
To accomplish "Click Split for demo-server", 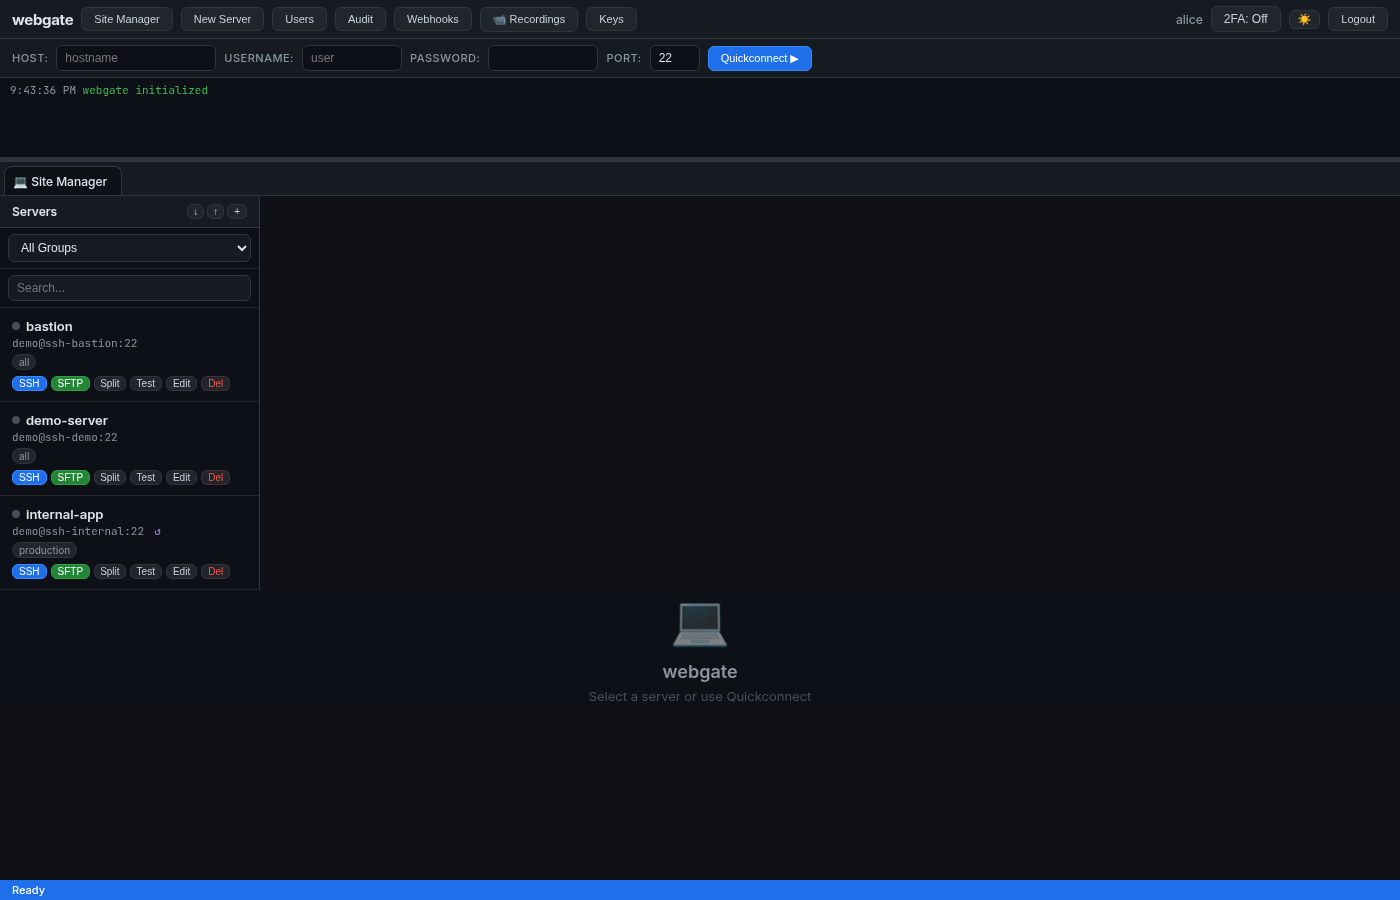I will [110, 478].
